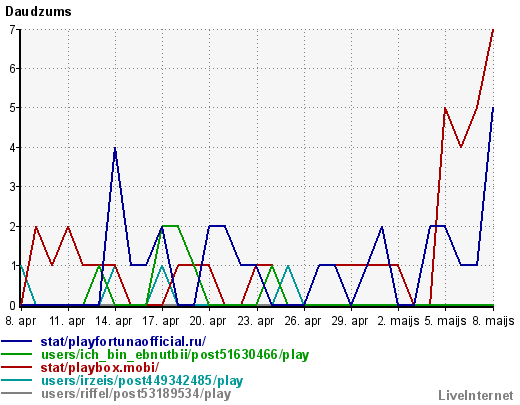This screenshot has width=520, height=405.
Task: Click the '17. apr' x-axis label
Action: (161, 321)
